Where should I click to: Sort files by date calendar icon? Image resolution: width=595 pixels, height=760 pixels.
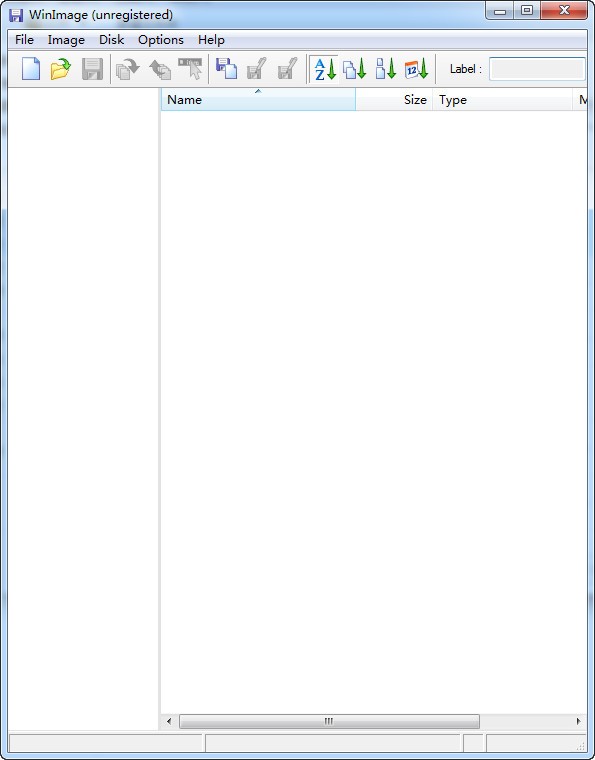417,69
